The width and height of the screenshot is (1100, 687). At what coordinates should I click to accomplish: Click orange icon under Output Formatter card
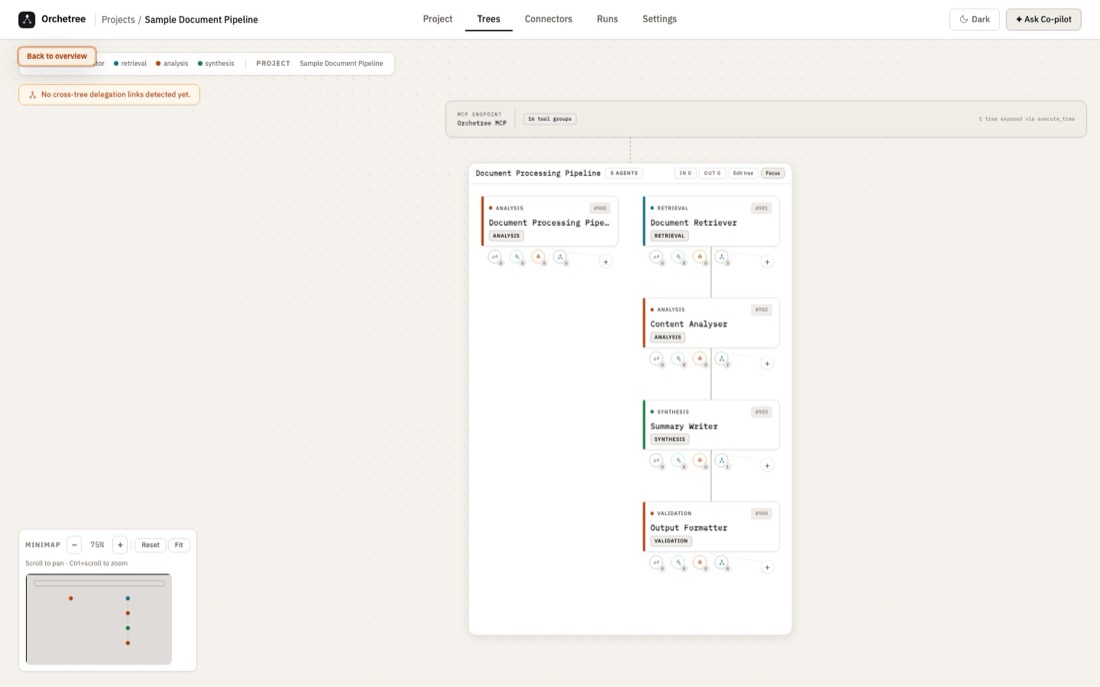(x=699, y=562)
